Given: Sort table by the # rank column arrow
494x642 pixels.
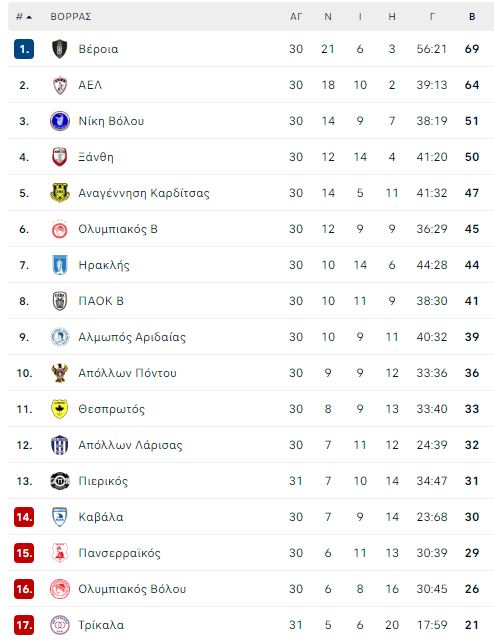Looking at the screenshot, I should point(24,17).
